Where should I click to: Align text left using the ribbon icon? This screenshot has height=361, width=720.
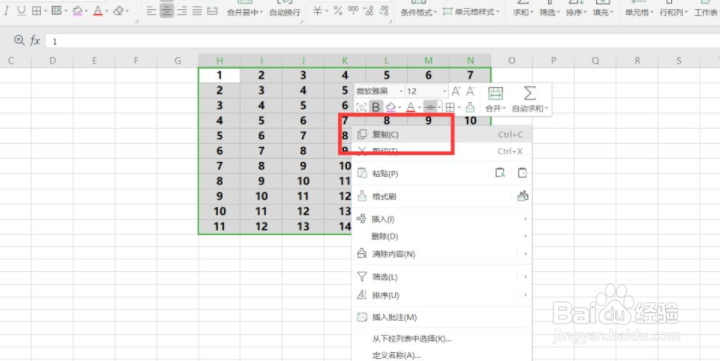[x=152, y=11]
